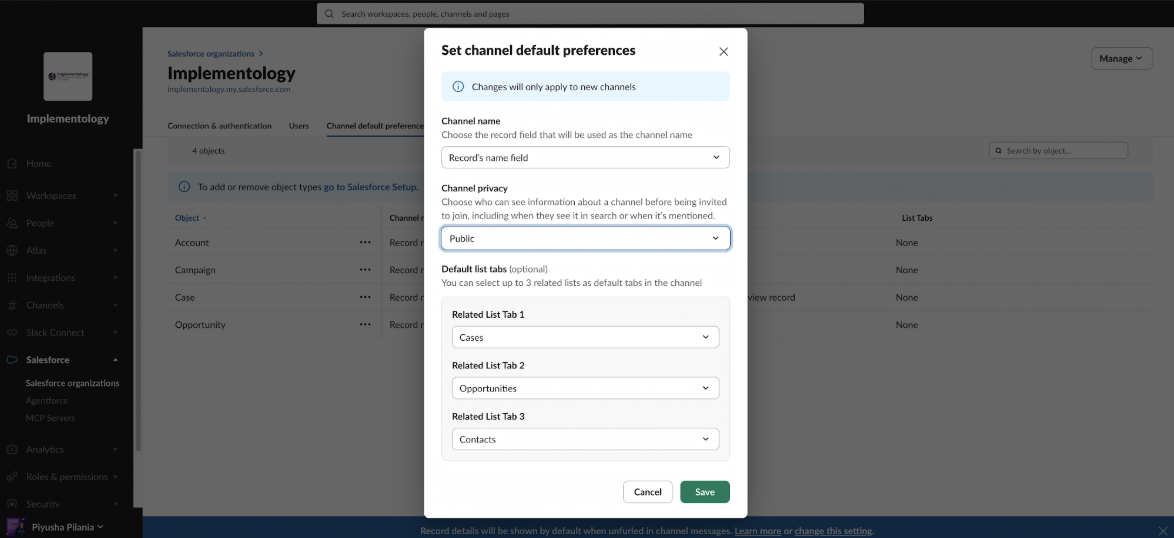
Task: Click the Workspaces grid icon
Action: 12,195
